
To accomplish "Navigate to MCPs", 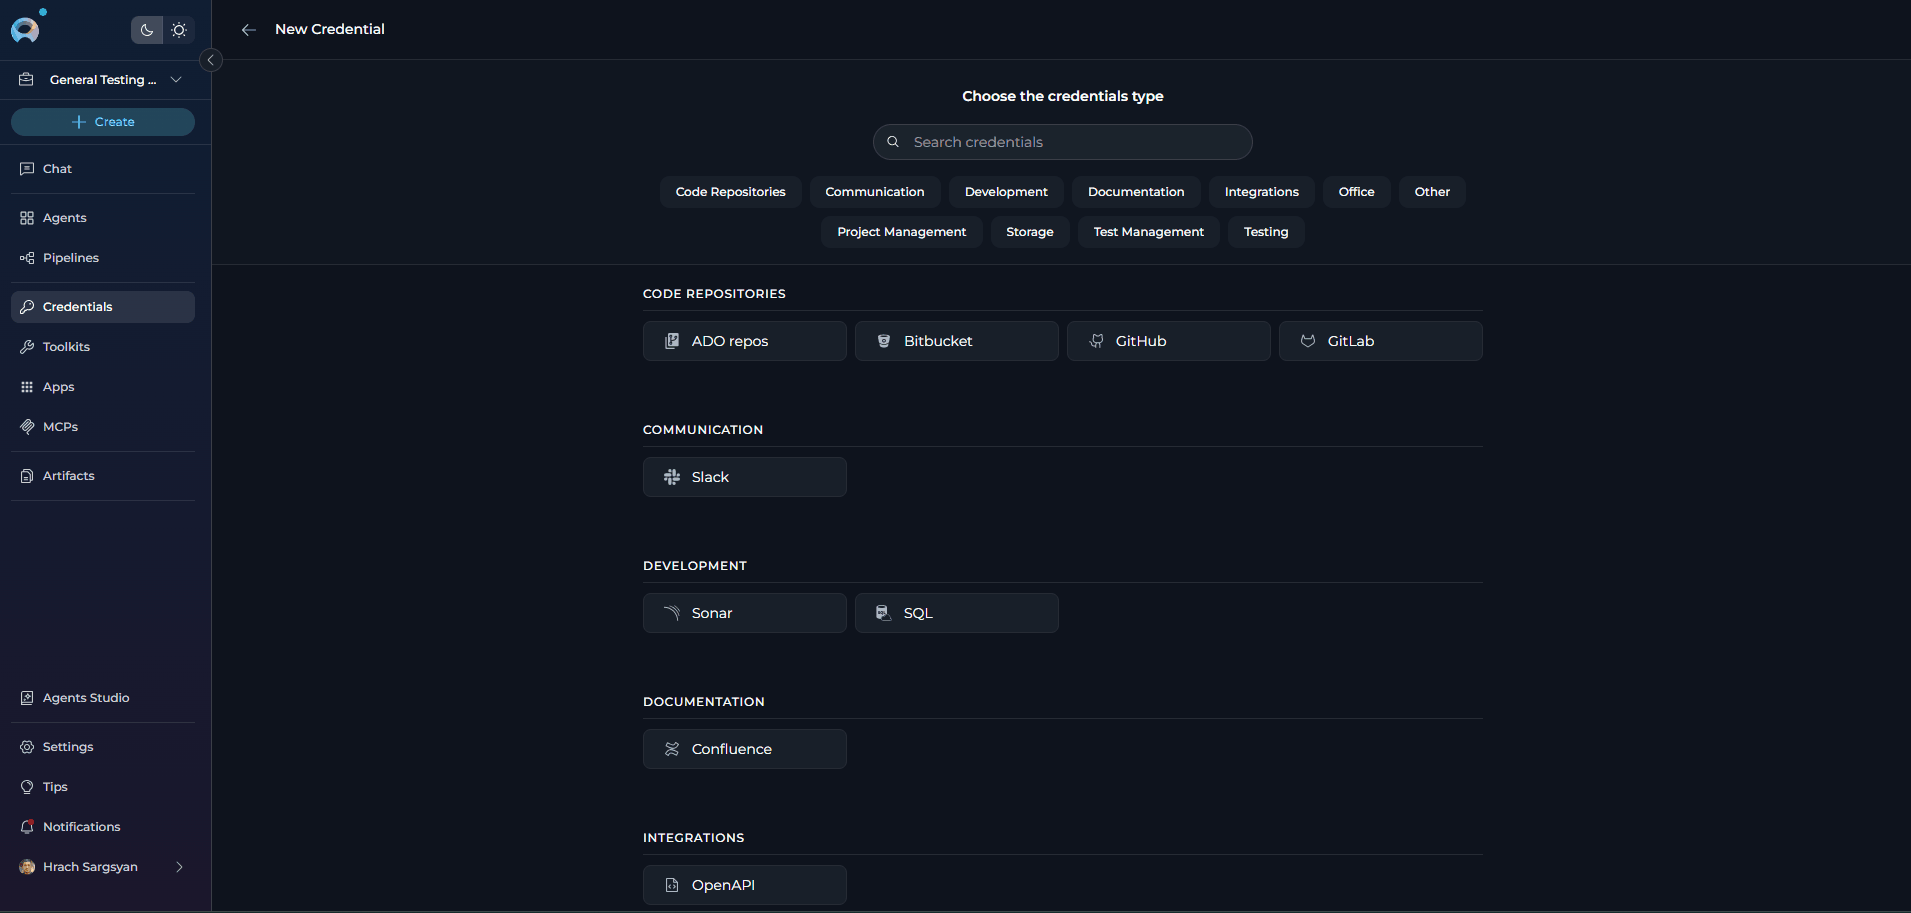I will pos(103,427).
